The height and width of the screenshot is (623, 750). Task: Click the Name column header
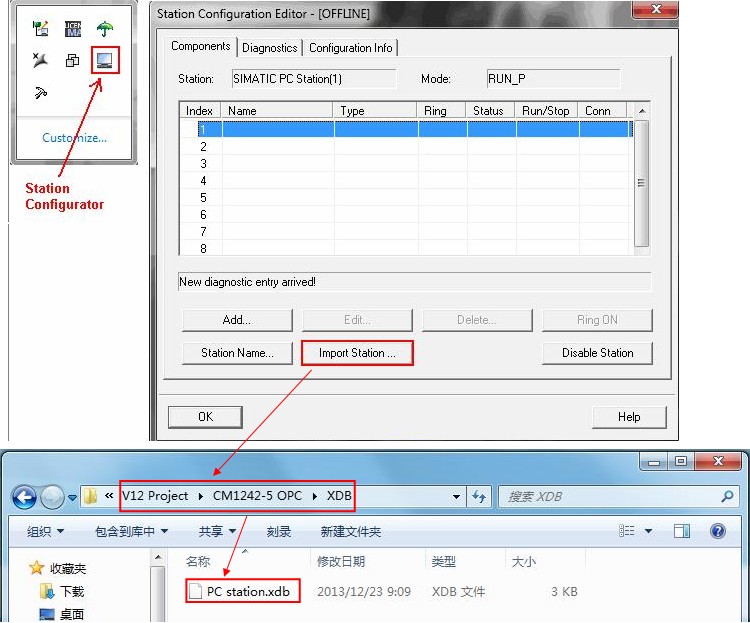(276, 111)
